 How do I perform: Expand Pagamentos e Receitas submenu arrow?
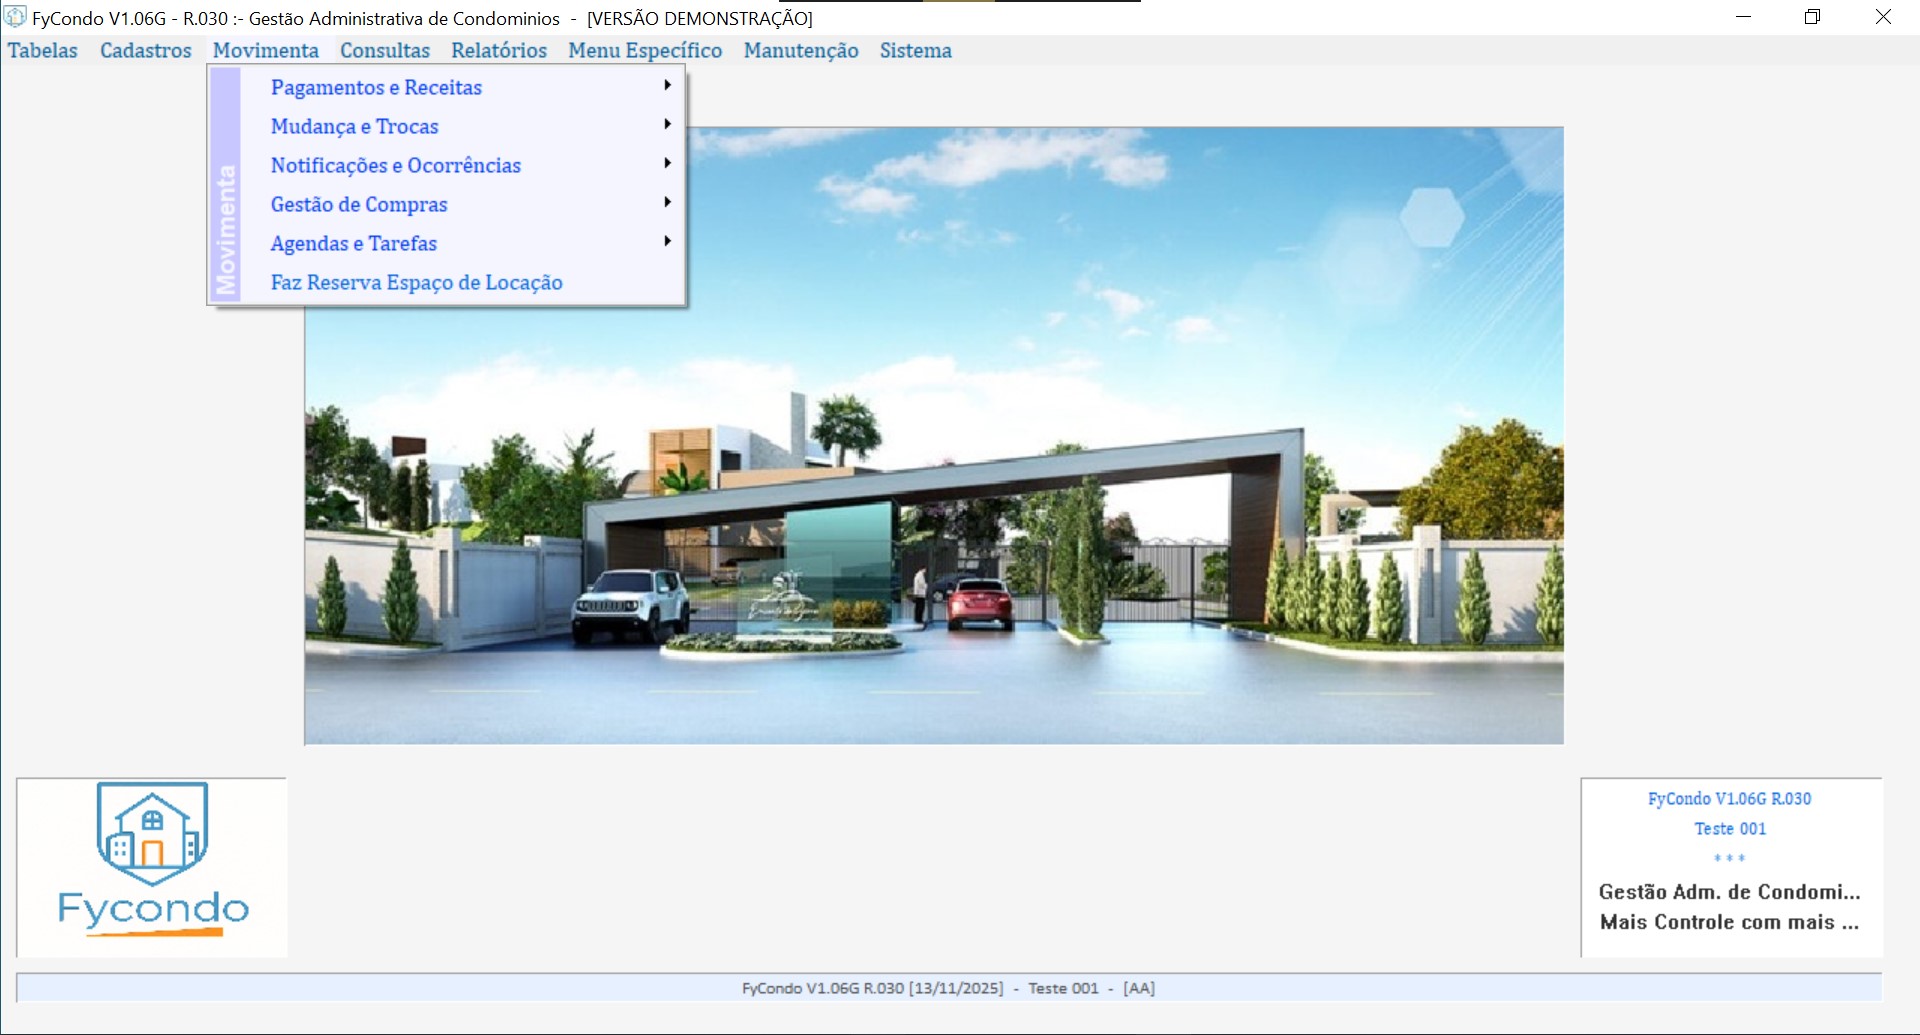(x=667, y=86)
